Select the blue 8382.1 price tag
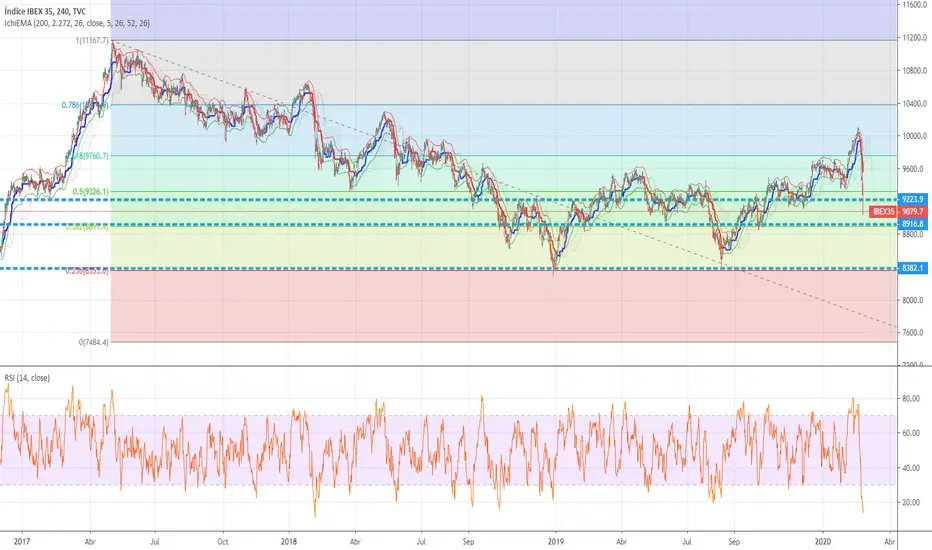 tap(912, 268)
